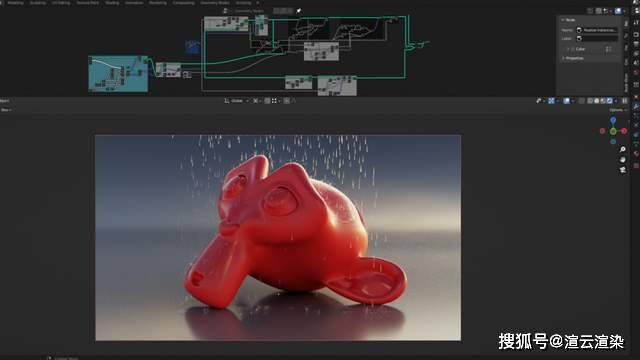Screen dimensions: 640x360
Task: Open viewport gizmo options dropdown
Action: 557,101
